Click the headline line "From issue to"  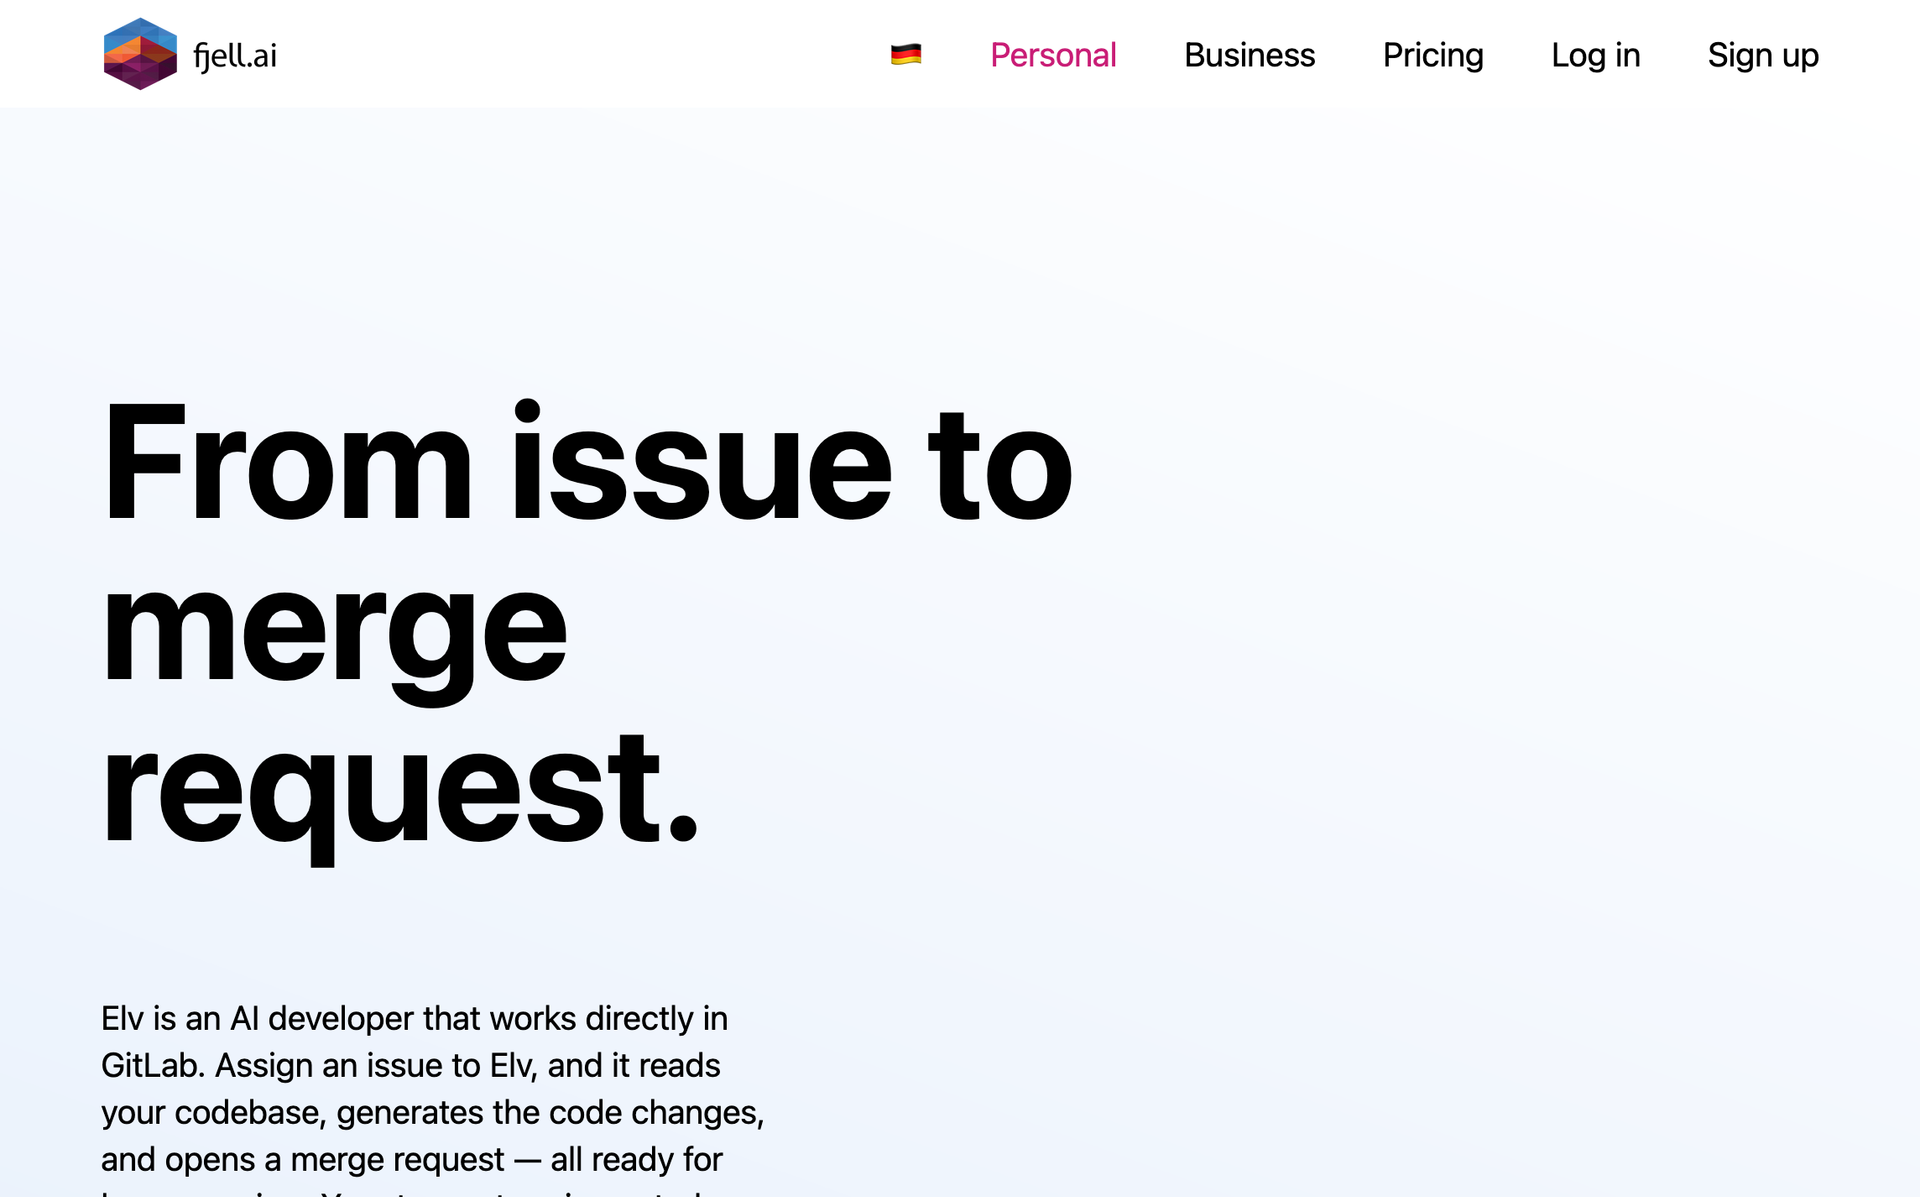pos(587,463)
